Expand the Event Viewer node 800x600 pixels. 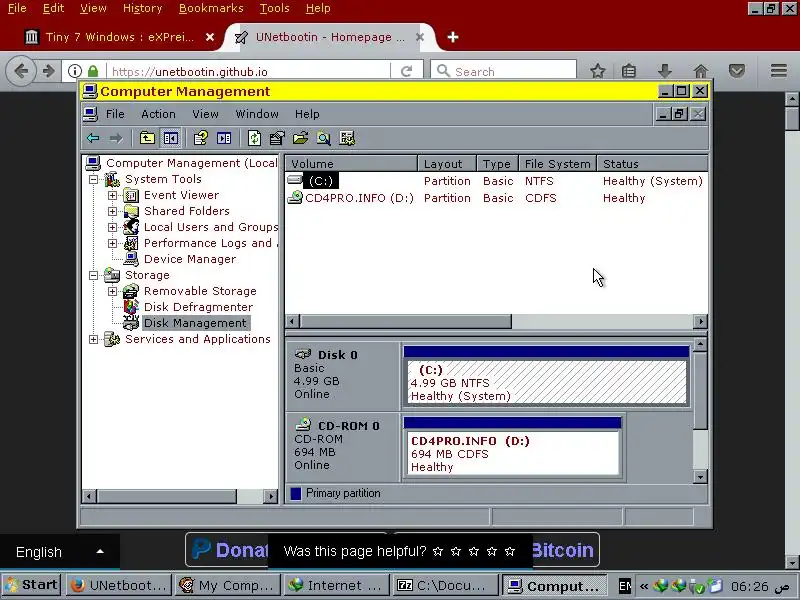coord(112,195)
